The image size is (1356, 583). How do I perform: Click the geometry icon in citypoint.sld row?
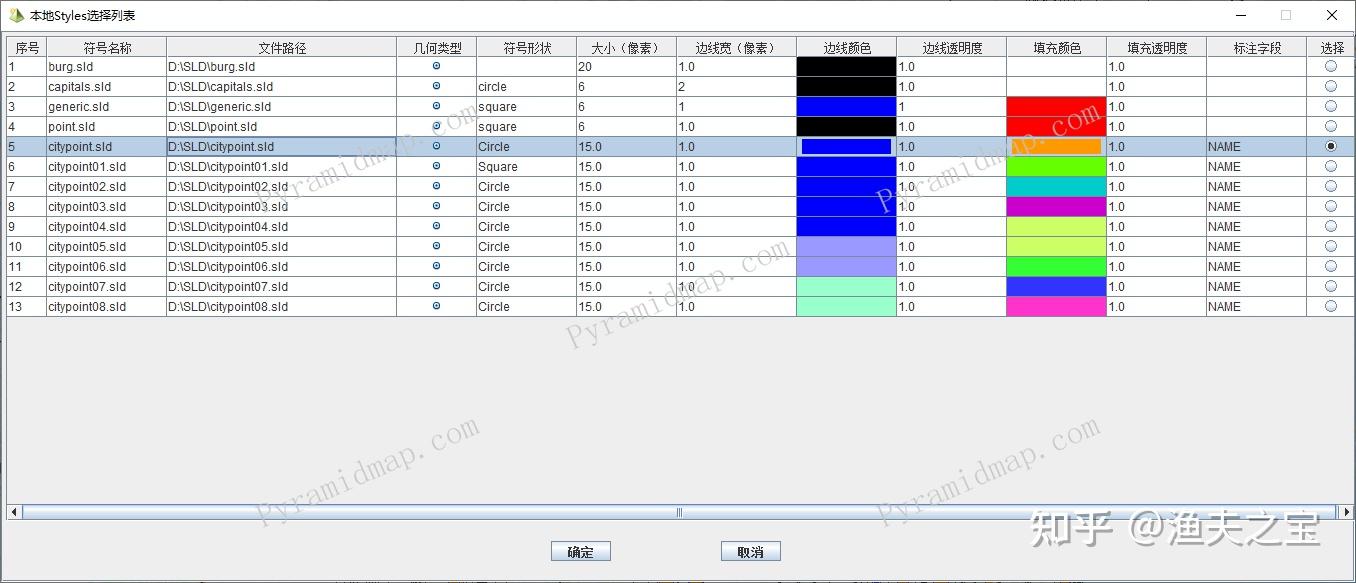click(x=435, y=146)
